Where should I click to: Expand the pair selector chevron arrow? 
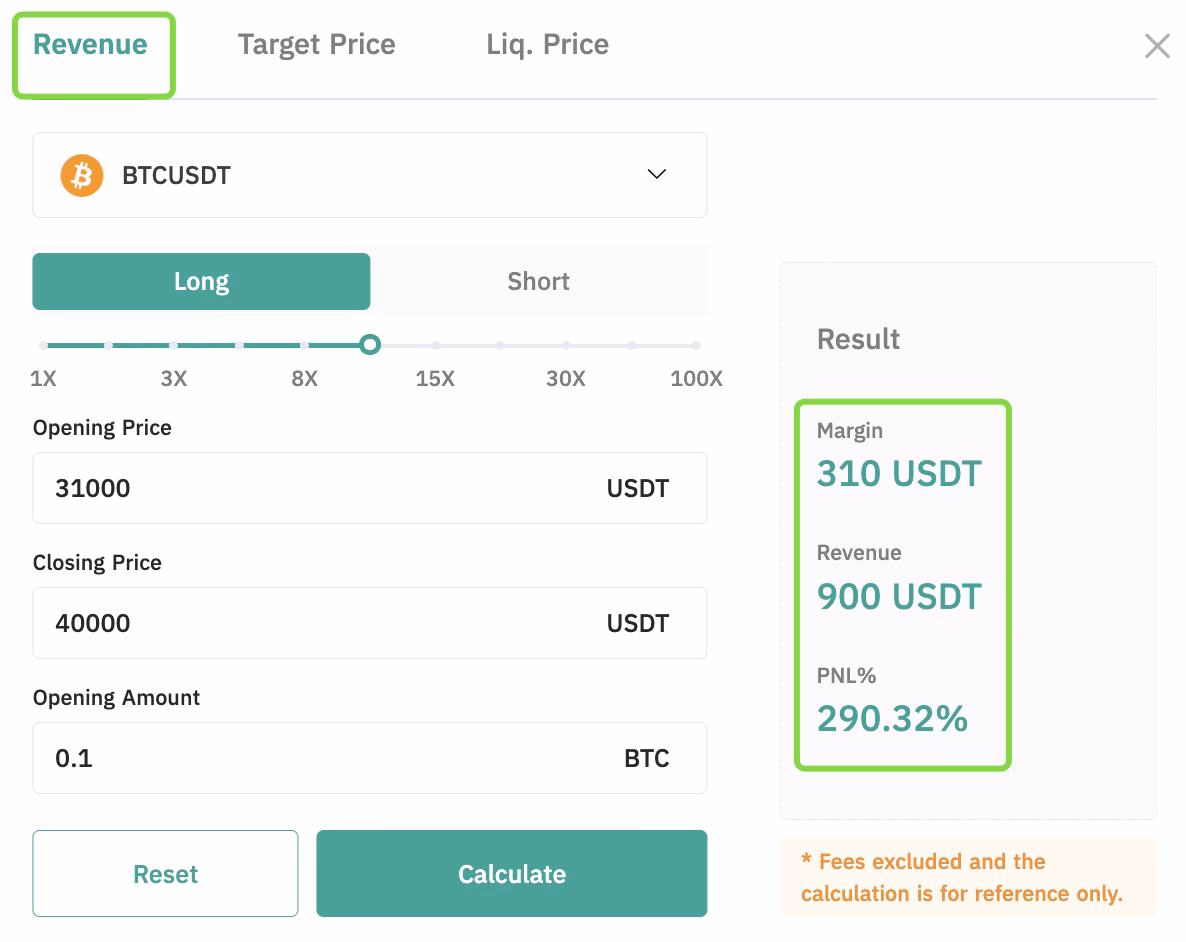coord(657,174)
